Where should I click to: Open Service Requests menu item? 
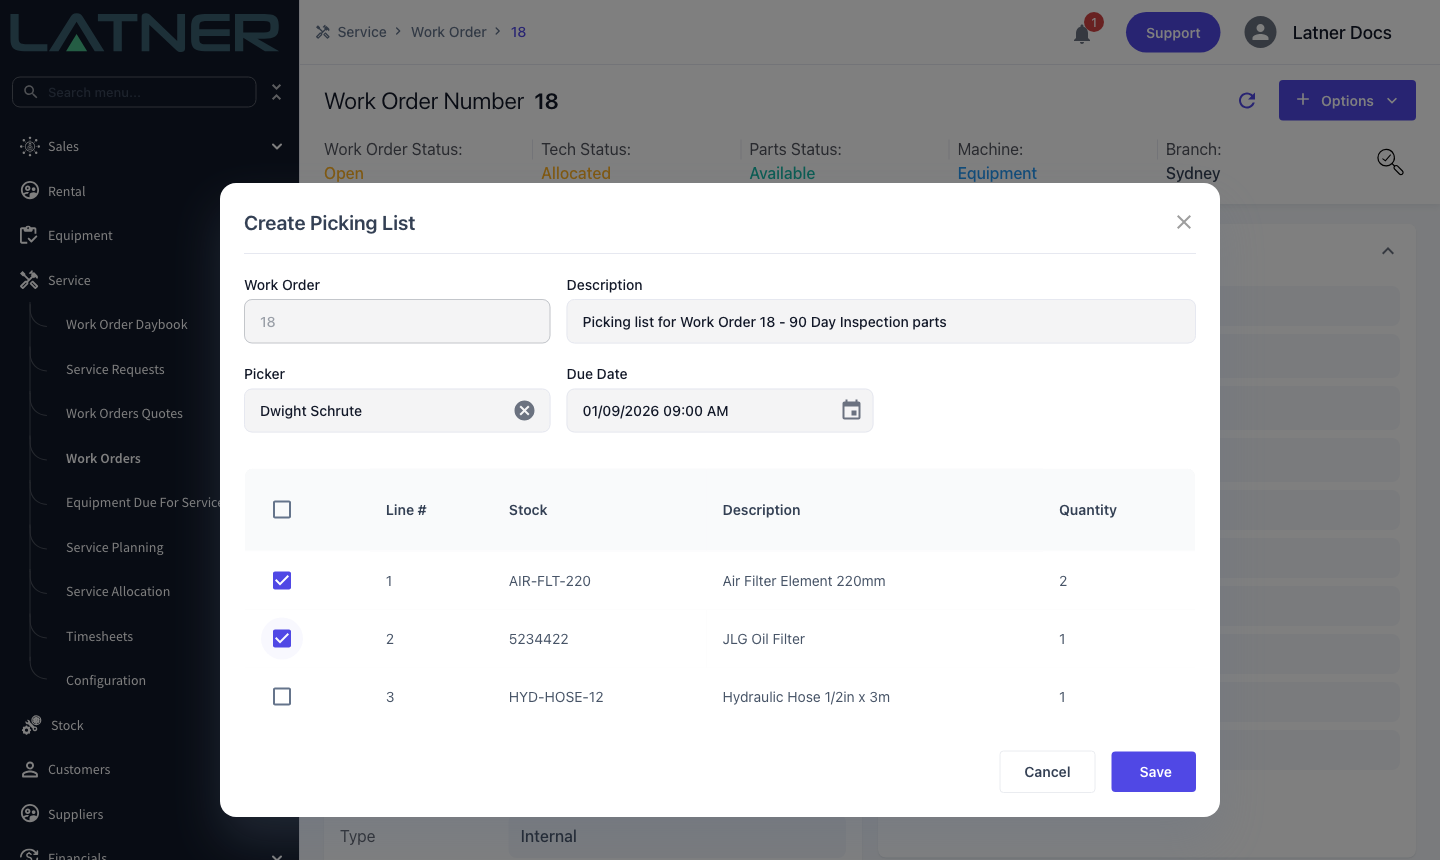[115, 370]
